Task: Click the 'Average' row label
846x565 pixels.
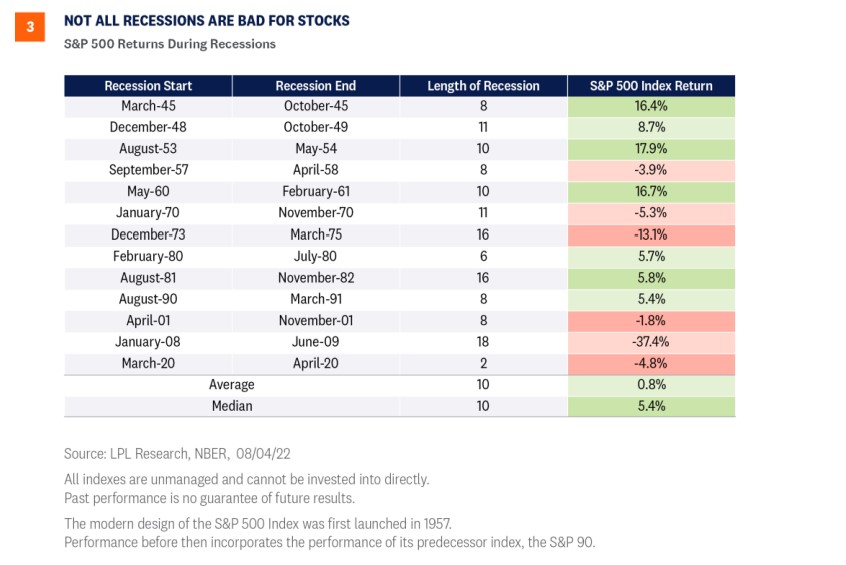Action: click(x=232, y=385)
